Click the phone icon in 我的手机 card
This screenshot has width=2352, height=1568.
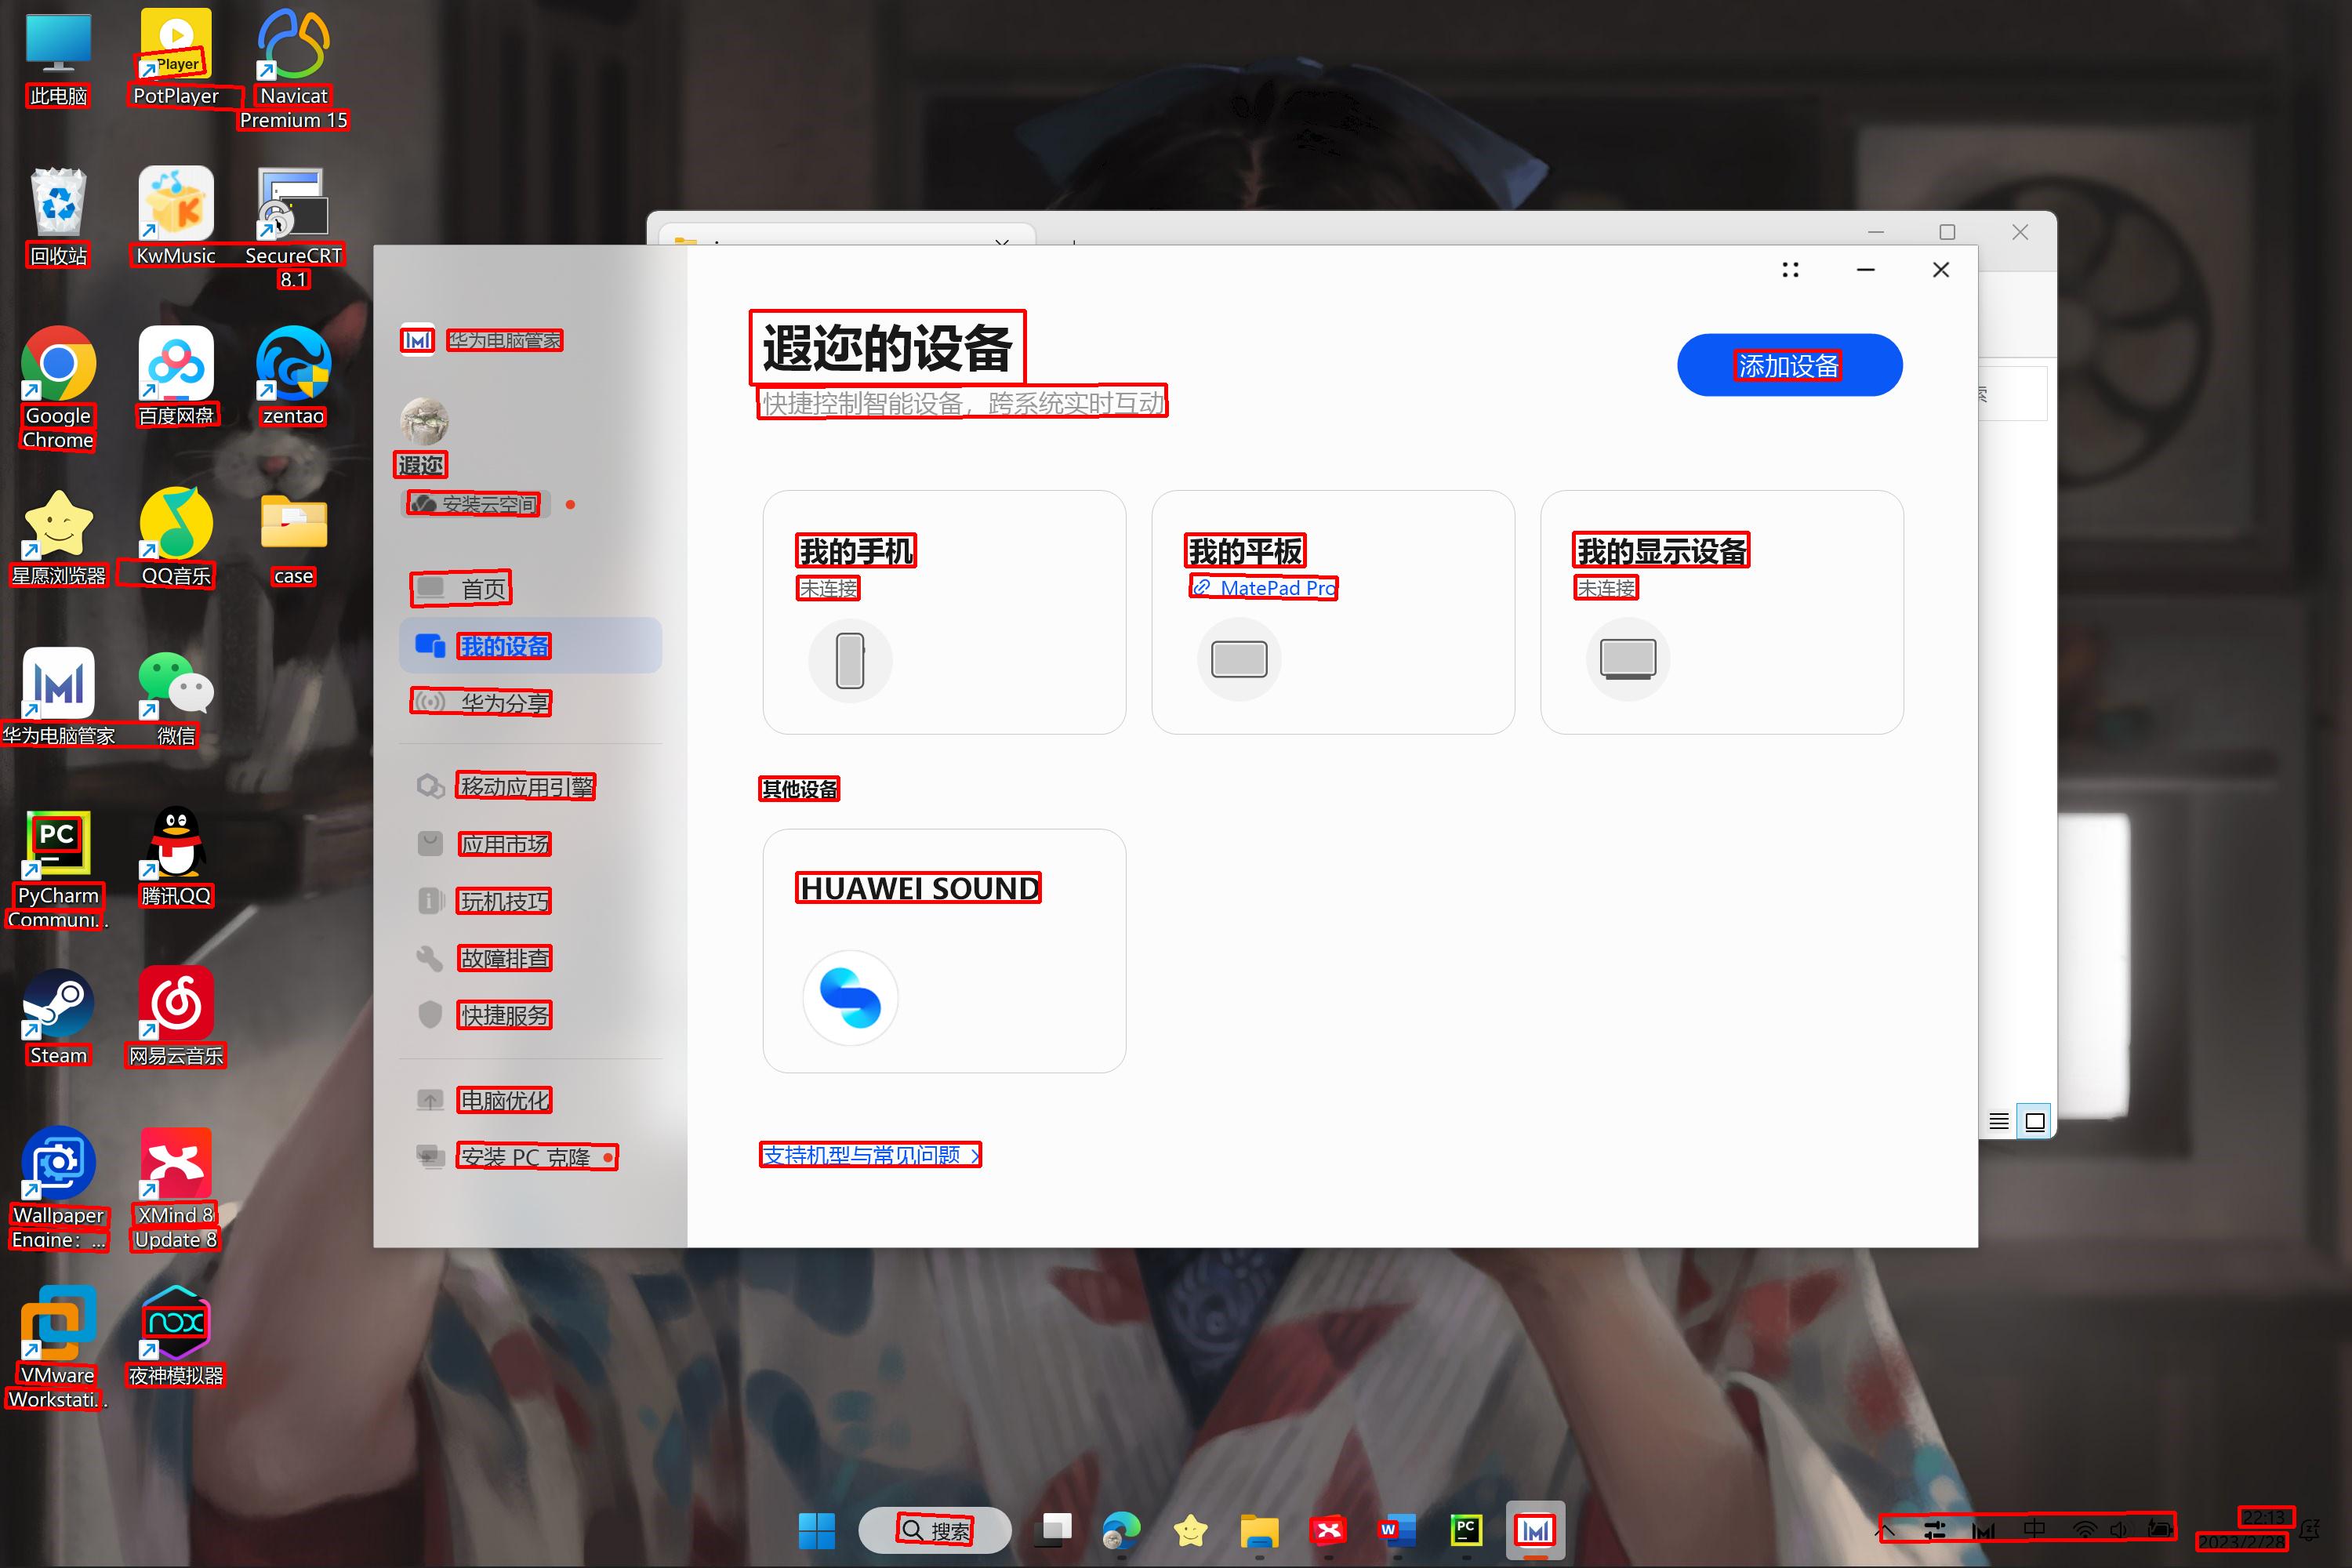click(x=850, y=660)
